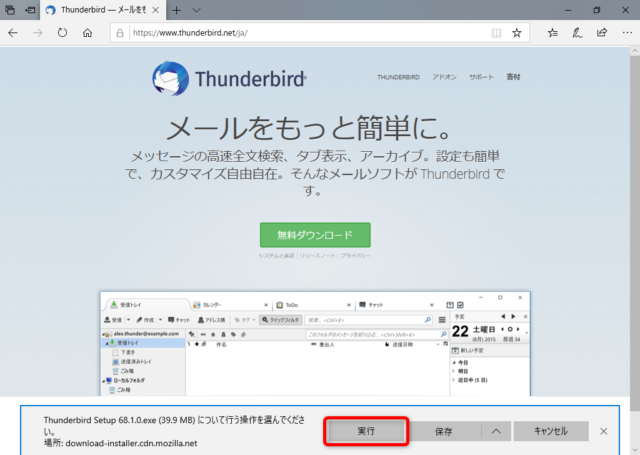Click the add notes pen icon

577,33
